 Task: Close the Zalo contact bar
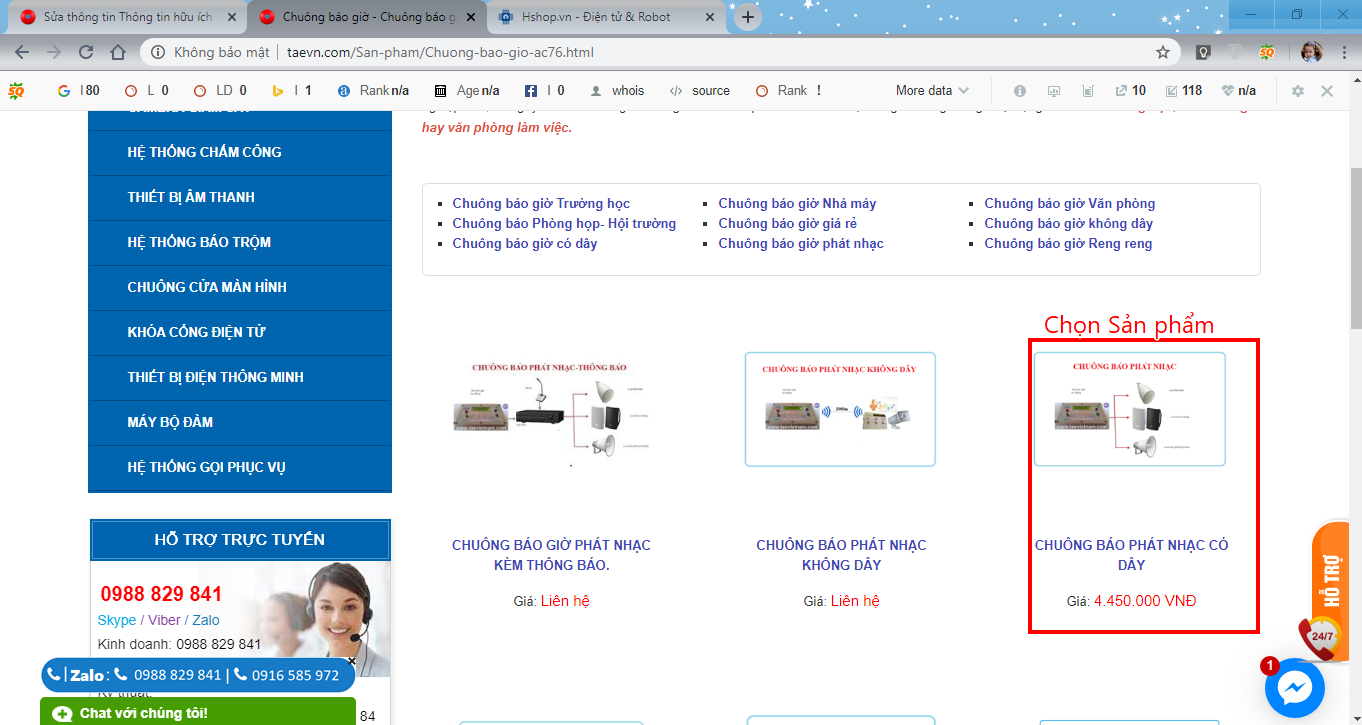(352, 661)
